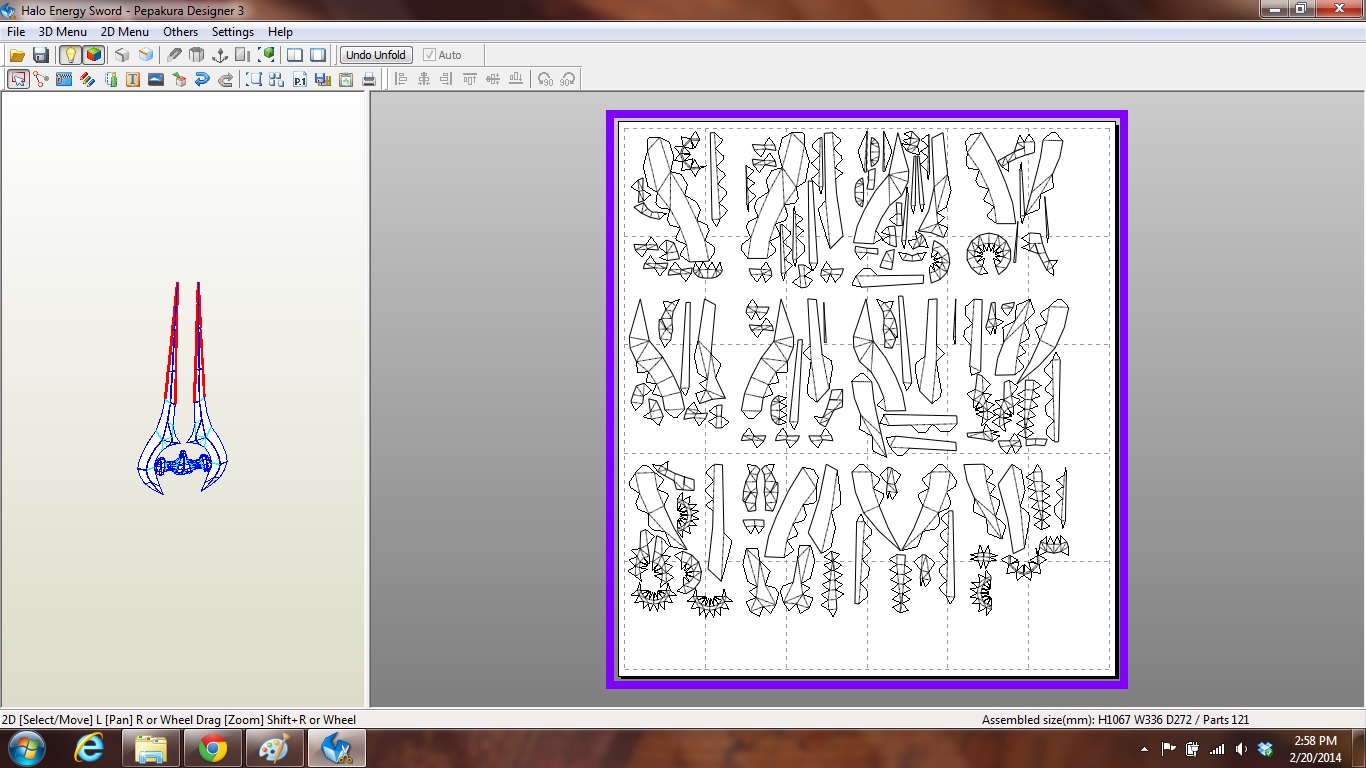Launch Google Chrome from the taskbar
This screenshot has height=768, width=1366.
212,748
